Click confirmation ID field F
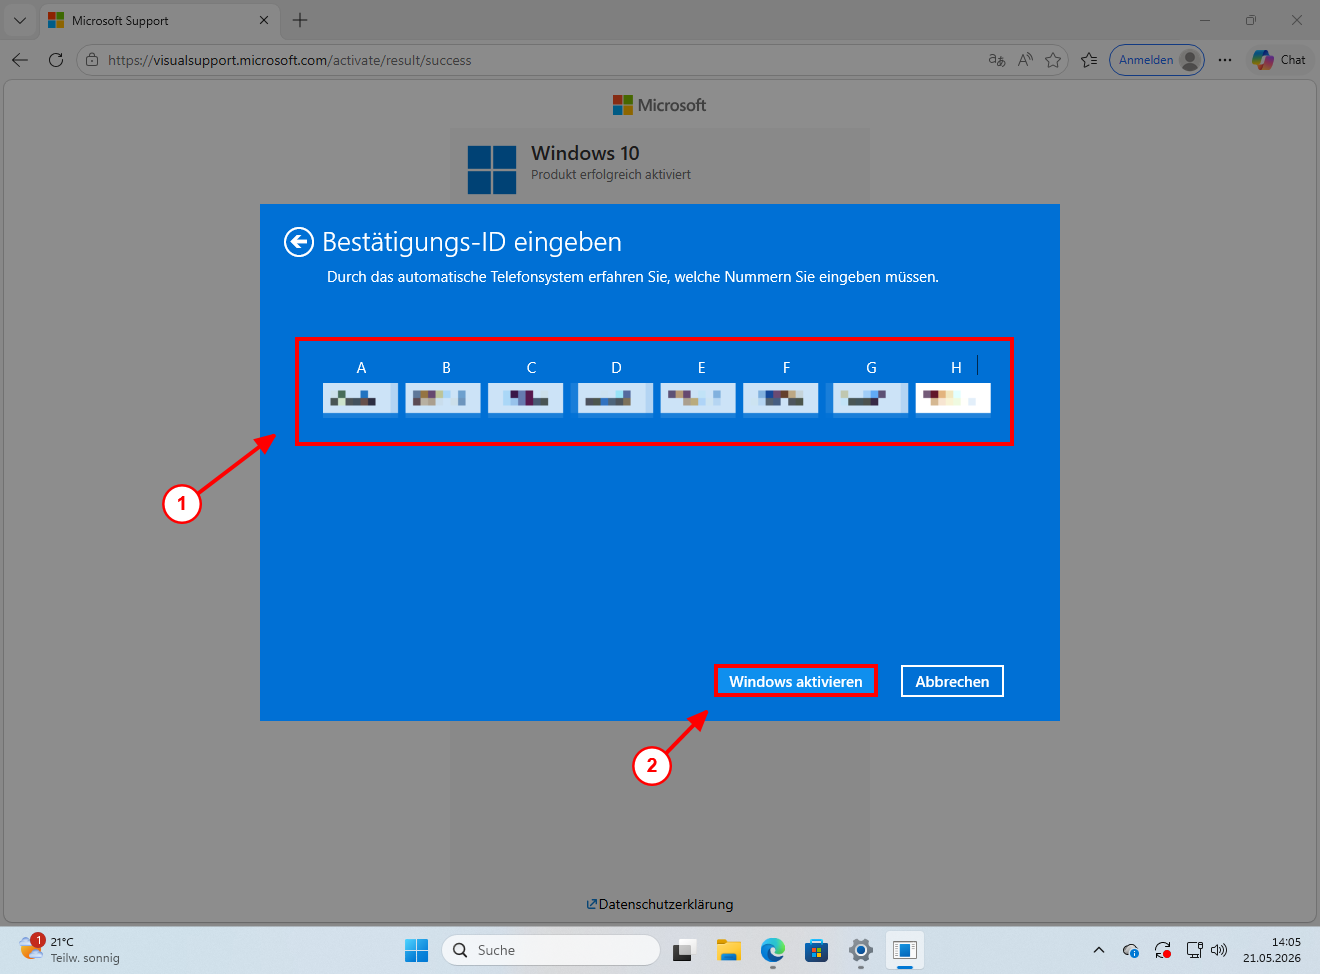 click(x=781, y=398)
